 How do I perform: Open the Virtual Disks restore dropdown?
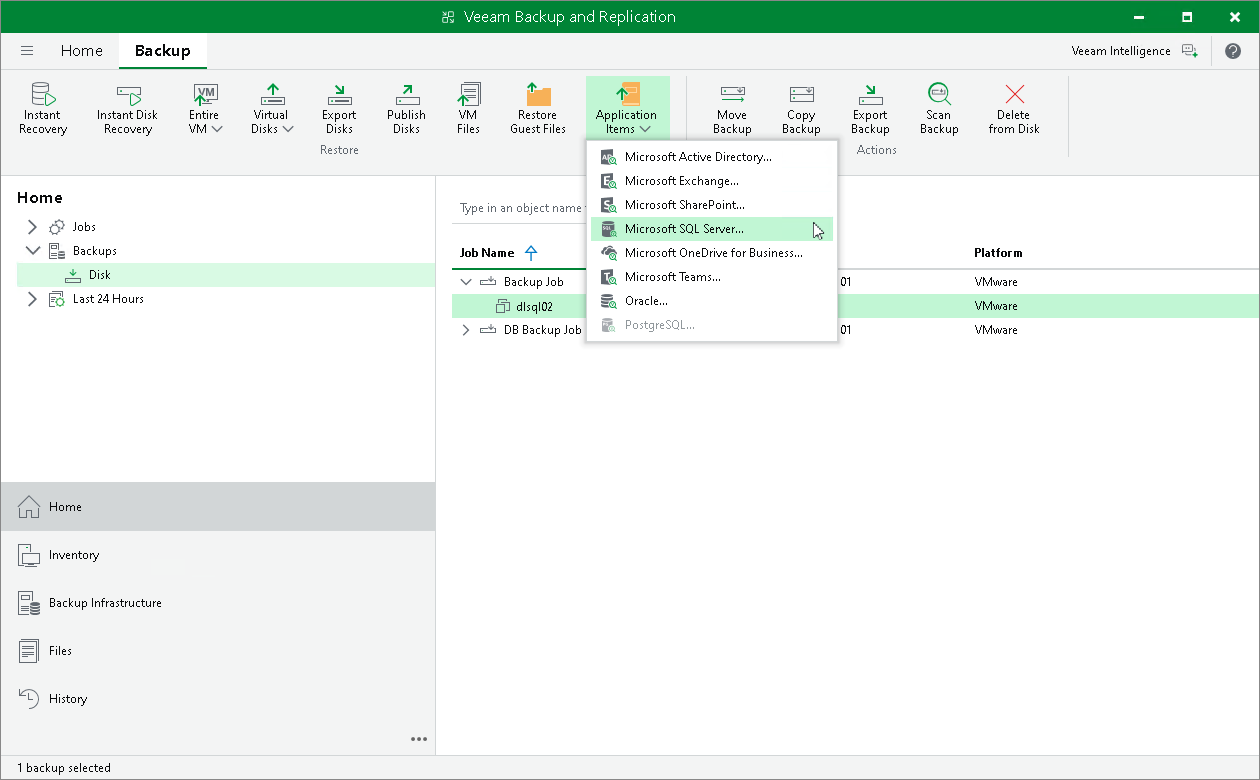pos(272,108)
